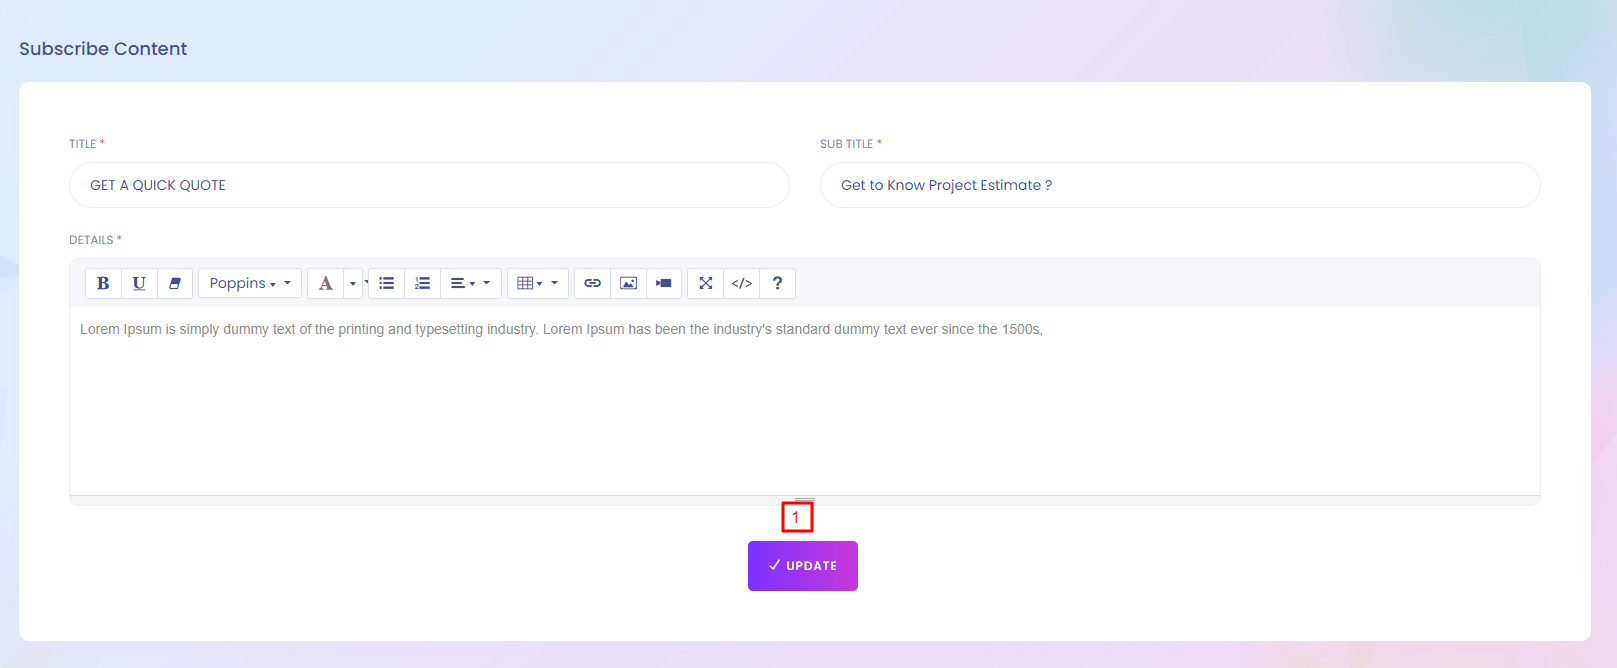Click the insert link icon

[592, 284]
